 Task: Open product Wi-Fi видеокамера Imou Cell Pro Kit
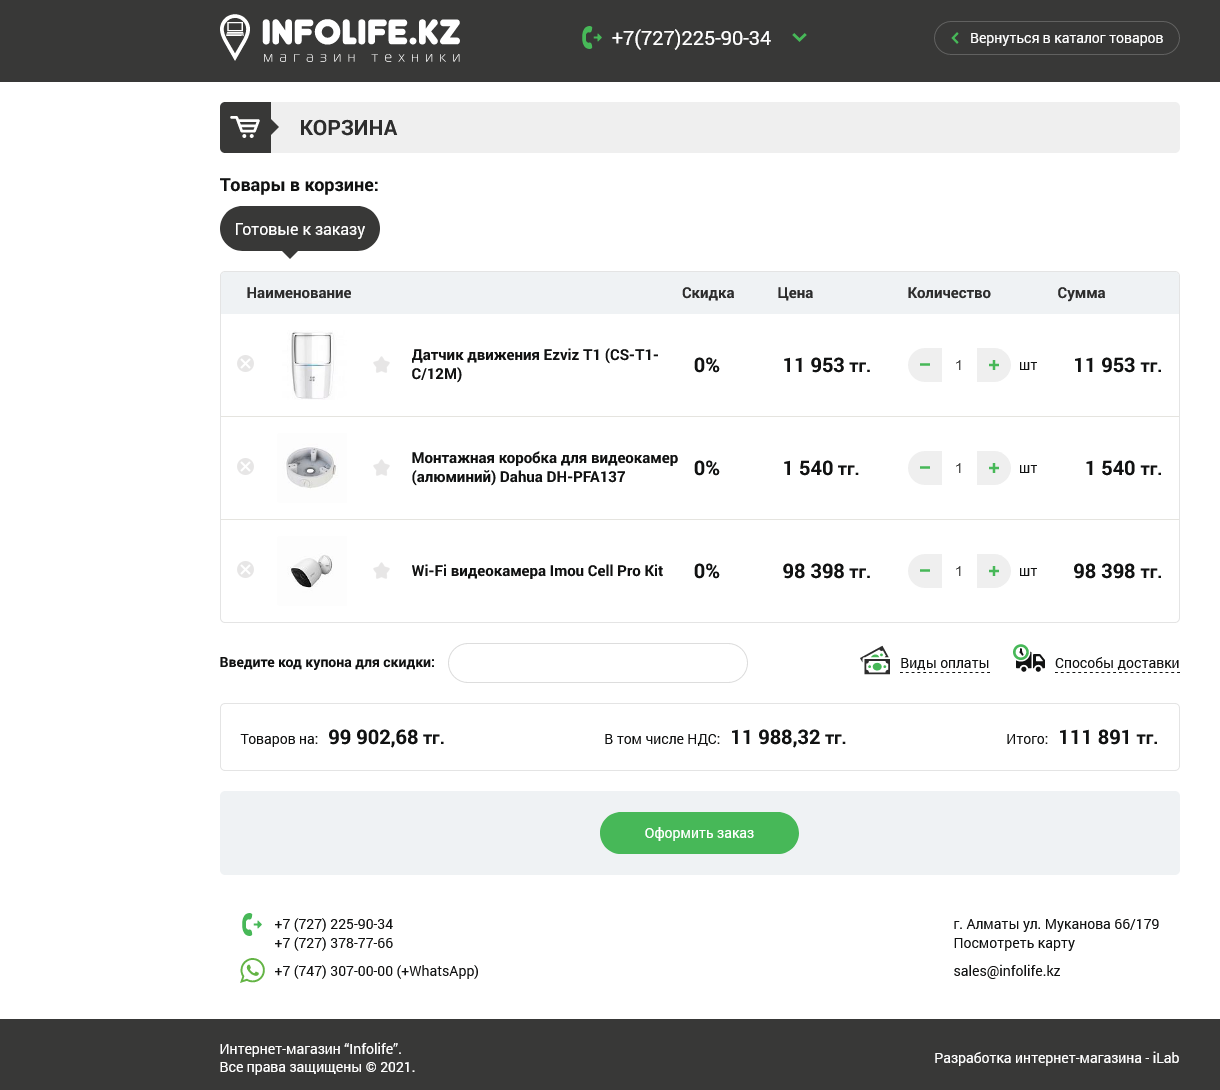537,571
